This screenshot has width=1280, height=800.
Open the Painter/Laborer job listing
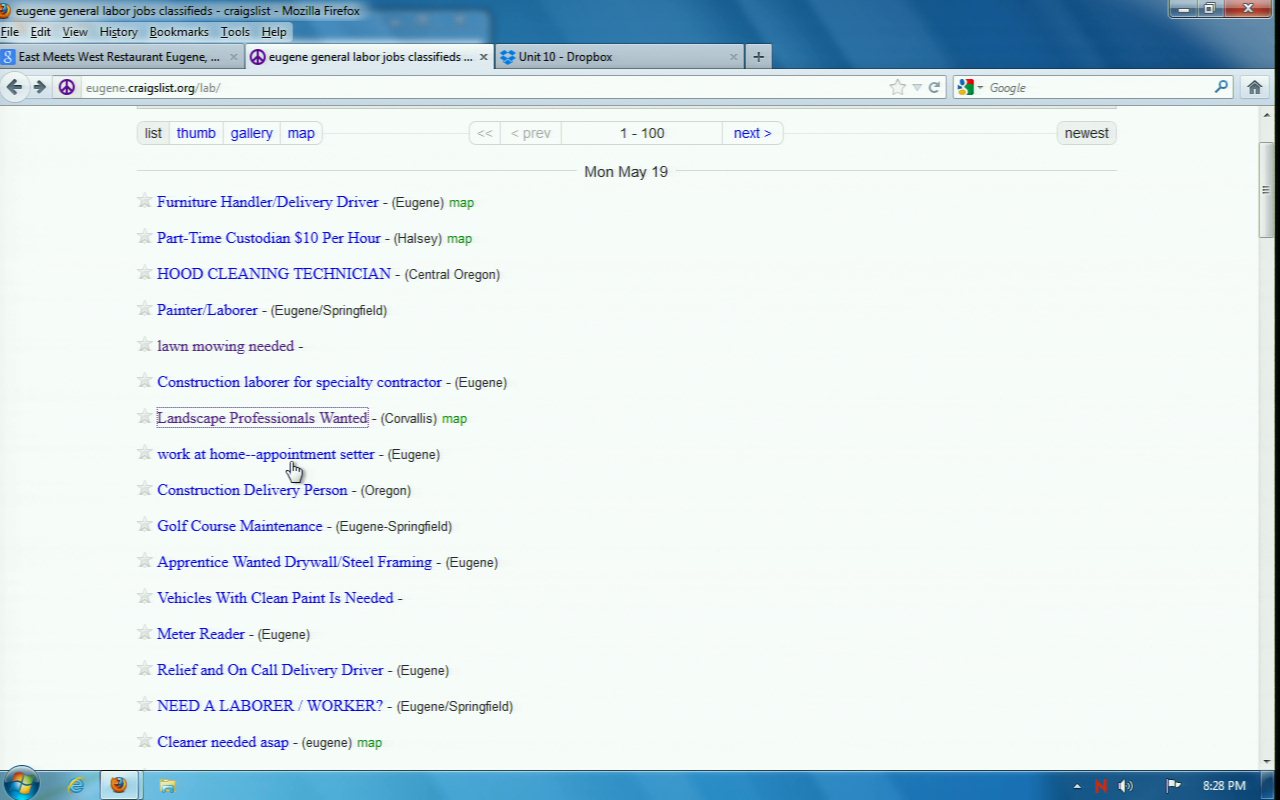pyautogui.click(x=207, y=310)
